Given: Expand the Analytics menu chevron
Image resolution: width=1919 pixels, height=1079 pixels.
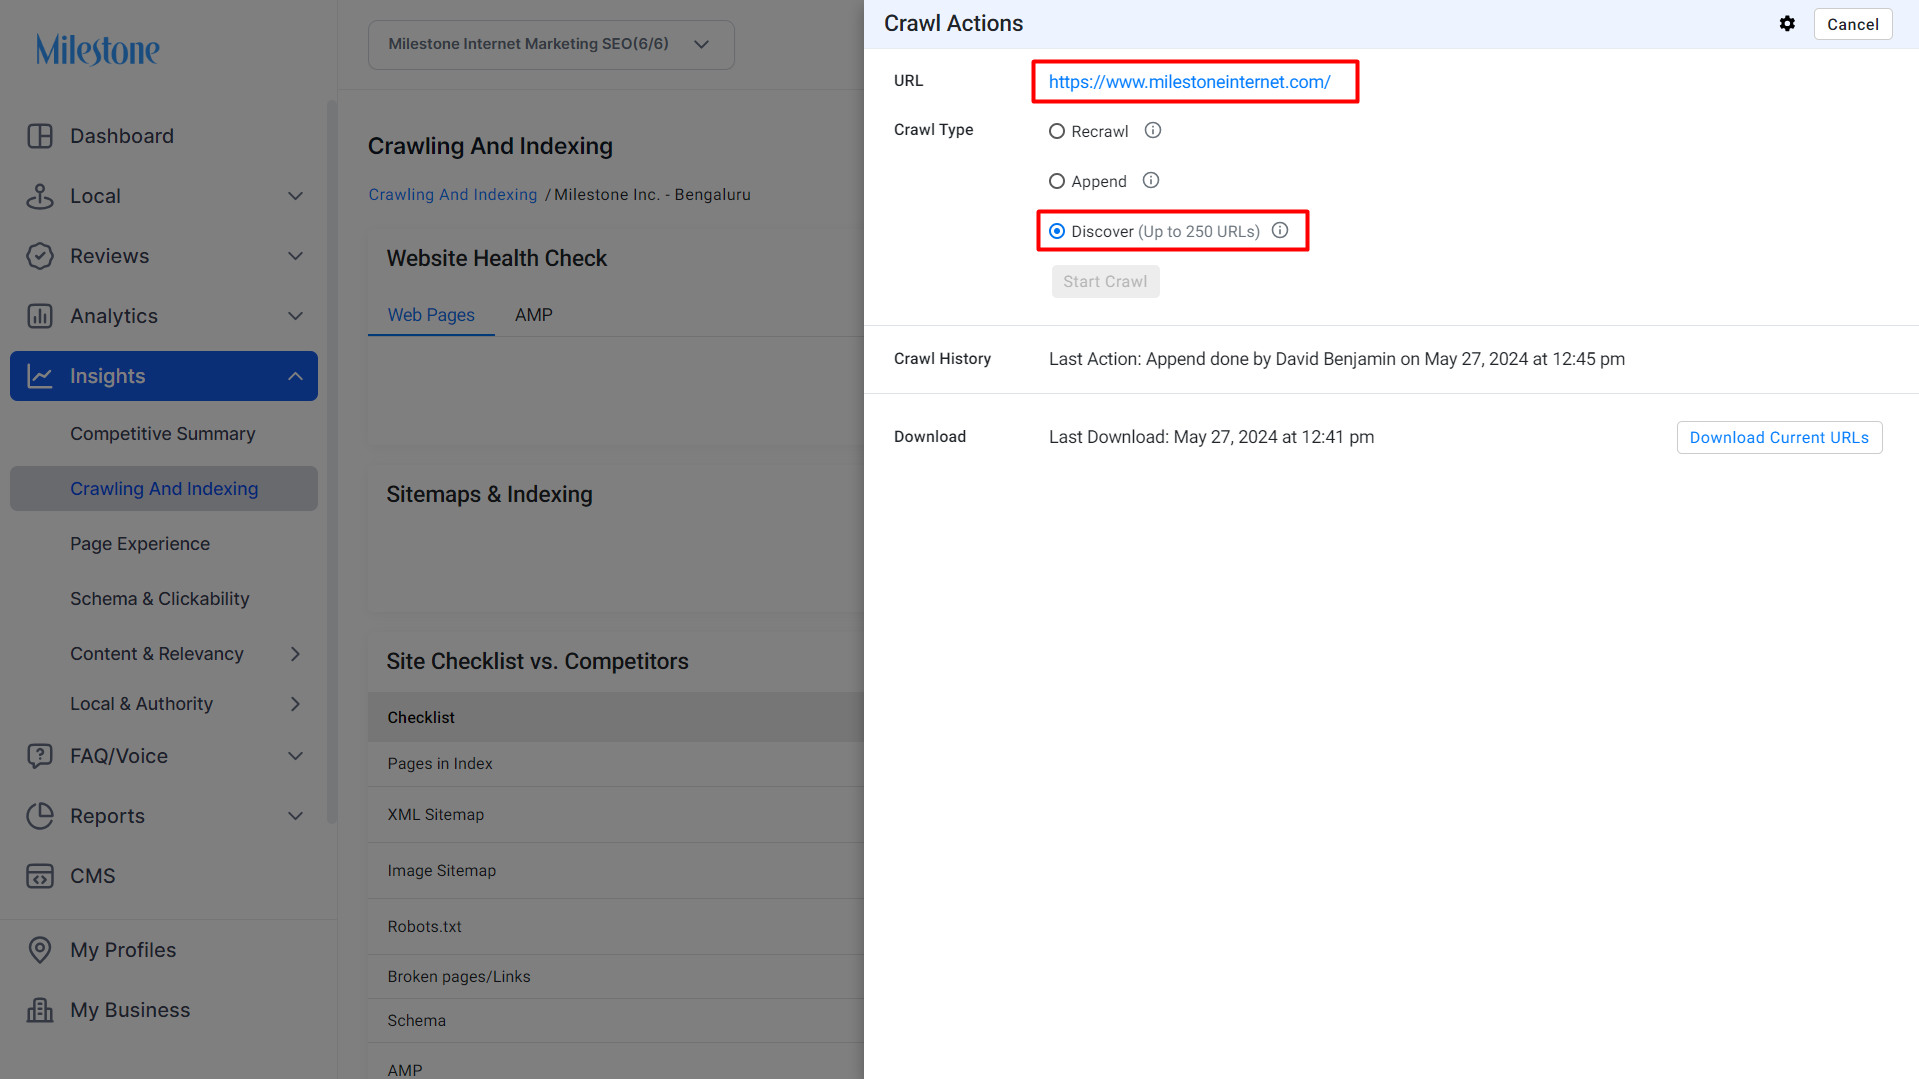Looking at the screenshot, I should tap(295, 316).
